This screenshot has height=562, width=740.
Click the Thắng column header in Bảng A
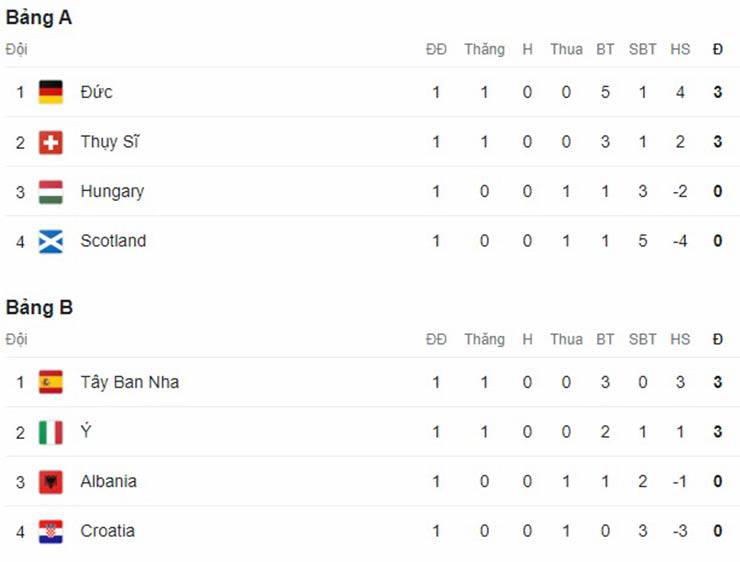[x=484, y=49]
